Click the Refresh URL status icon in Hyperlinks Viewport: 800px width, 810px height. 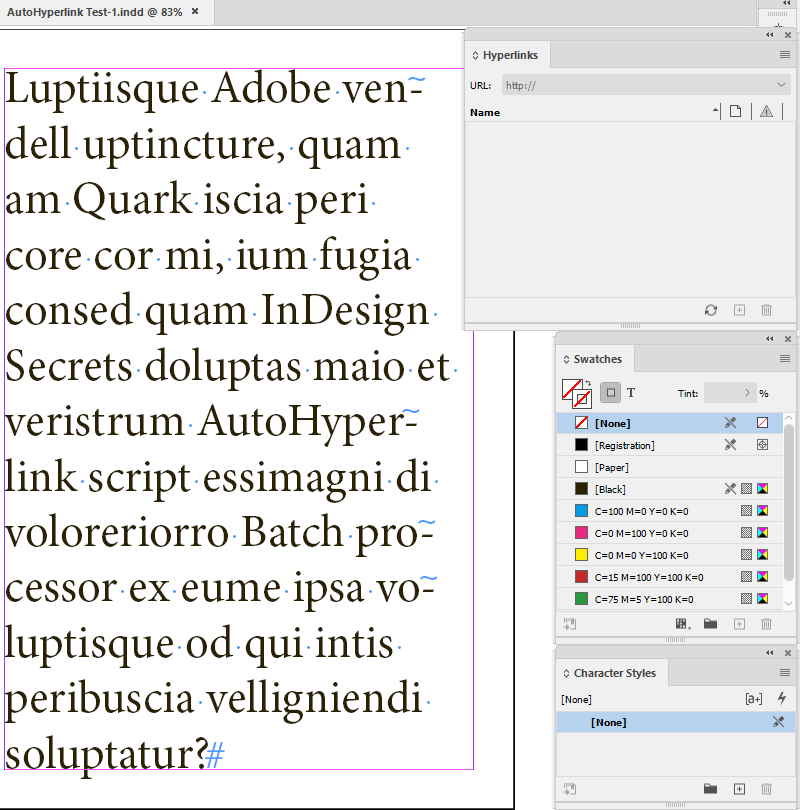pos(711,310)
